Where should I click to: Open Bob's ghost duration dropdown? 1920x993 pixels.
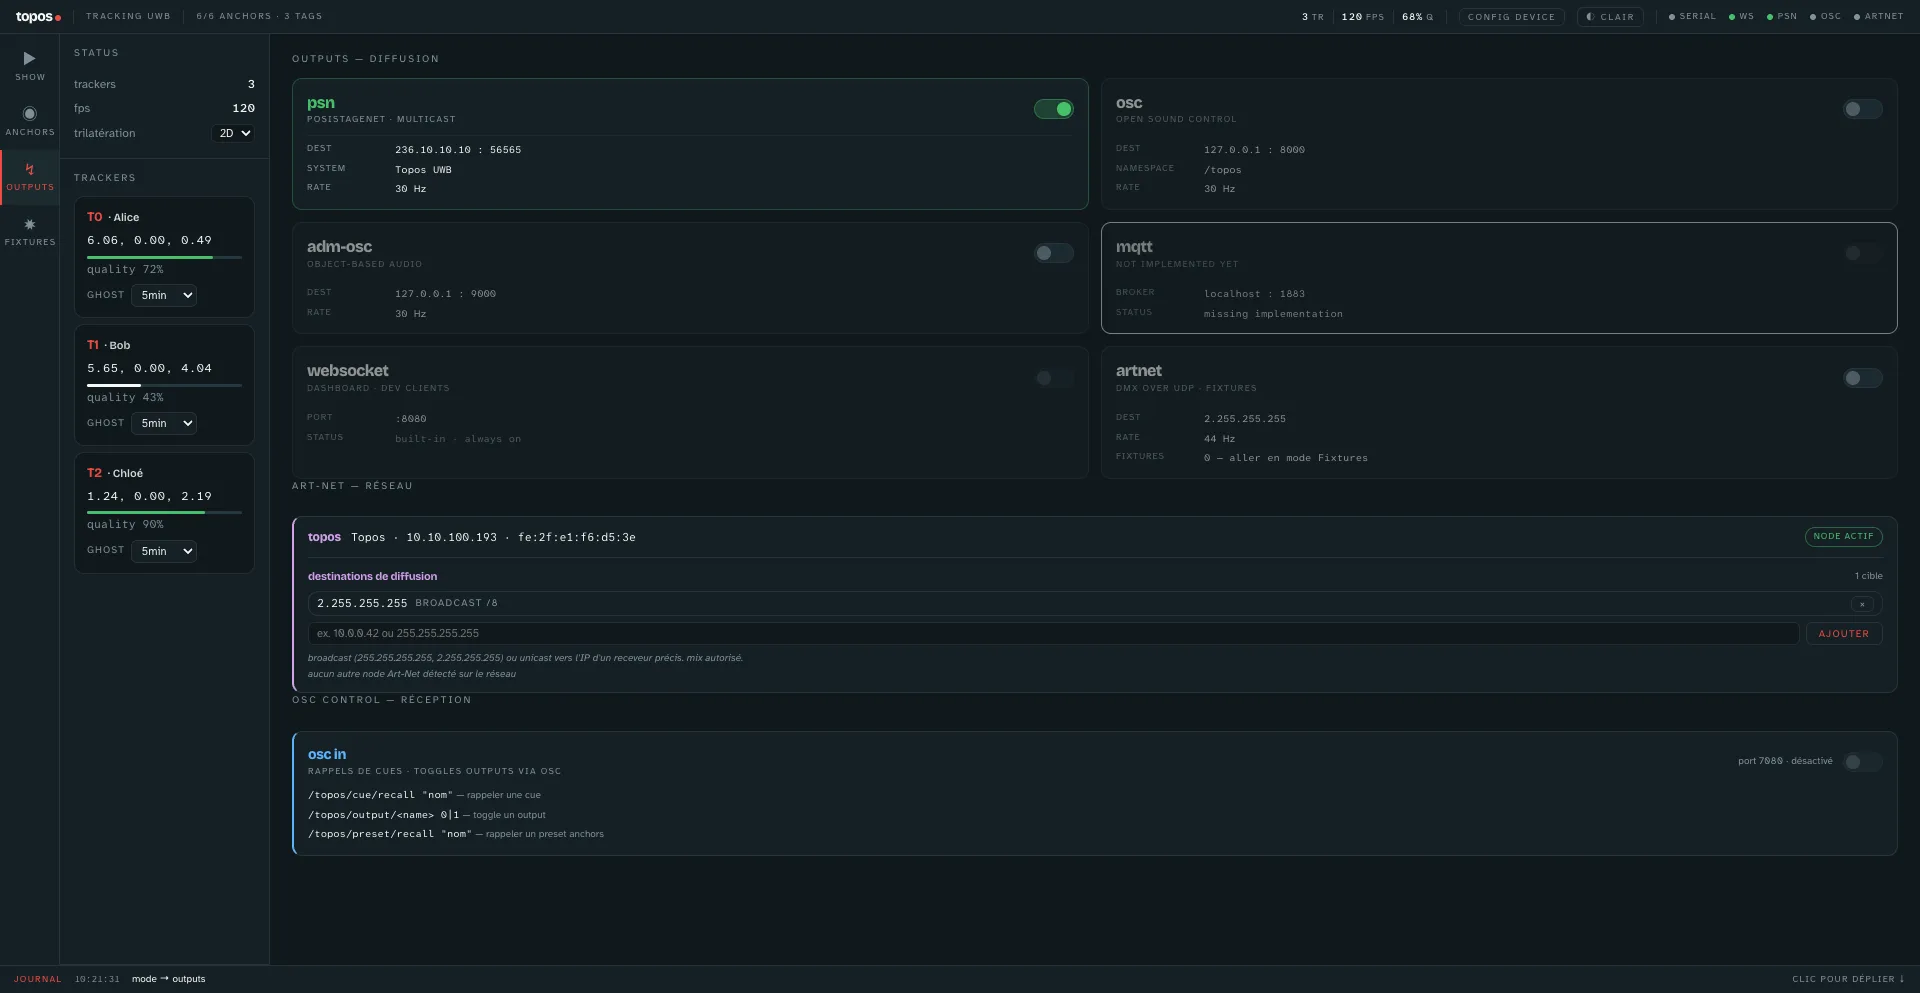click(x=164, y=423)
